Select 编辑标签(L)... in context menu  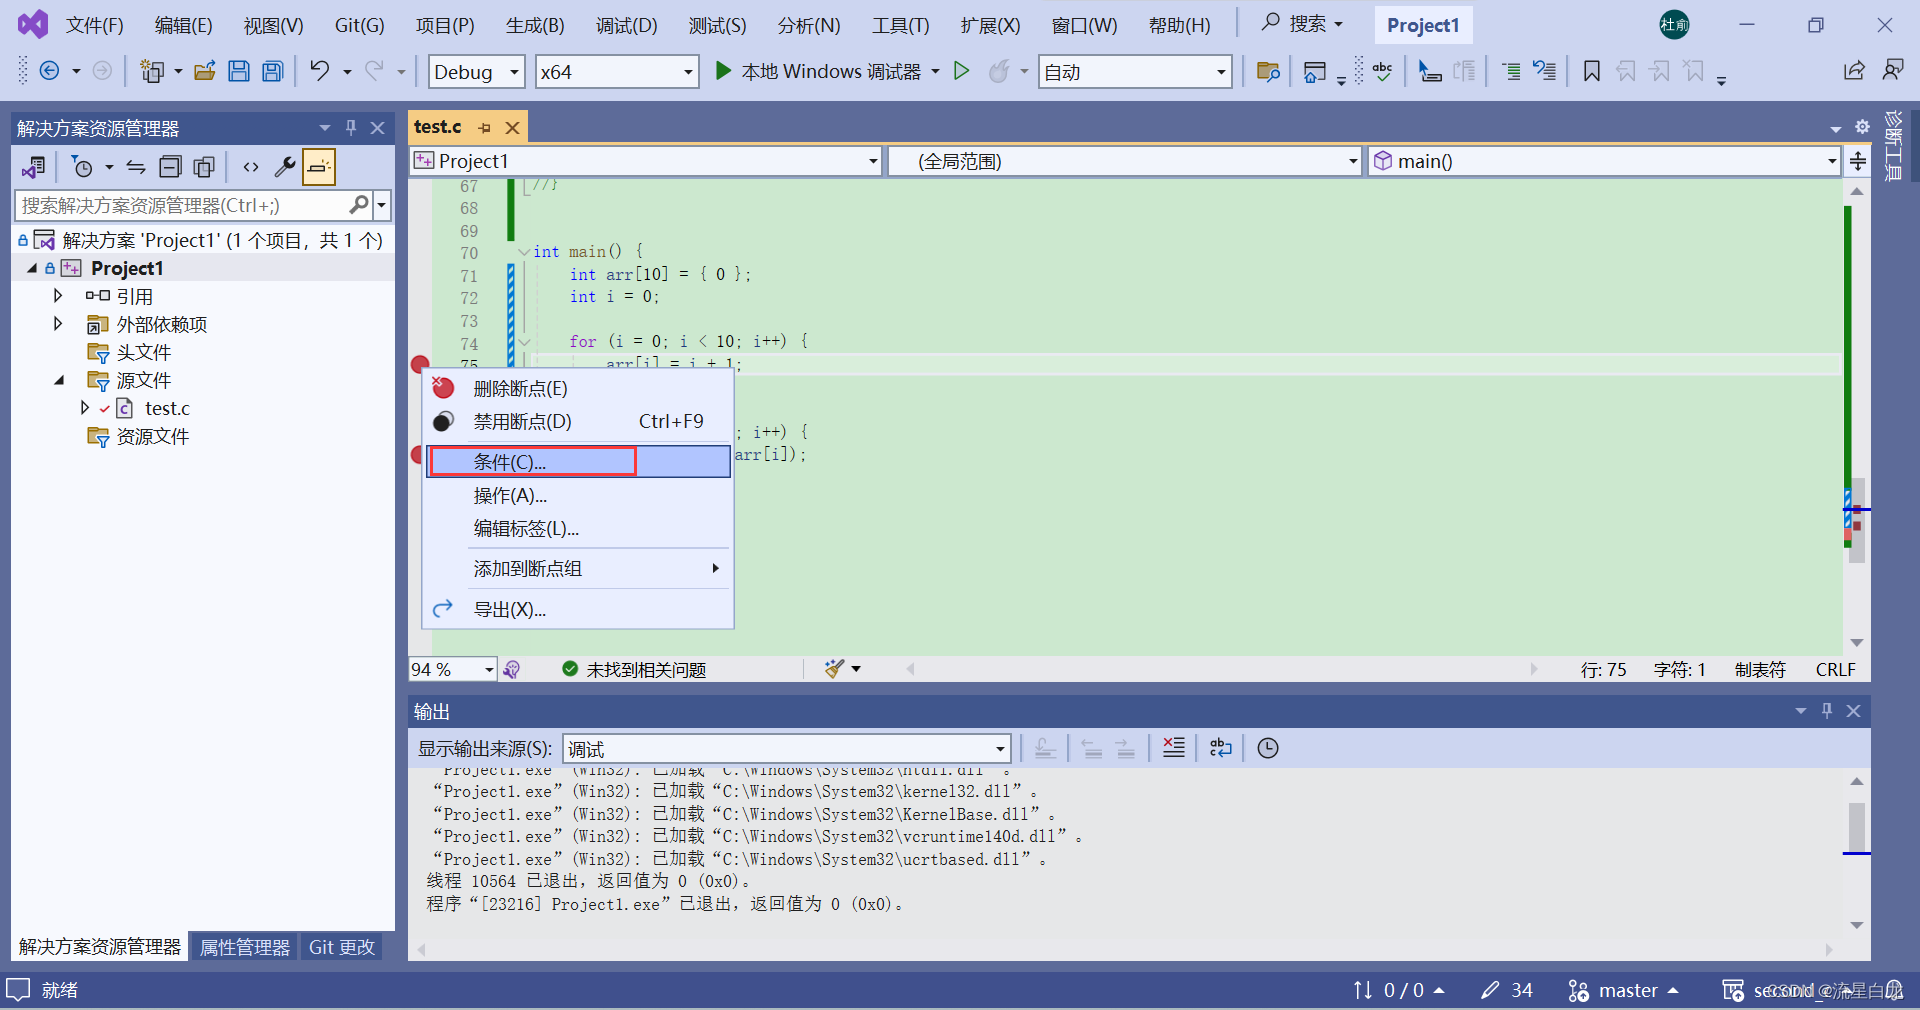[x=578, y=528]
